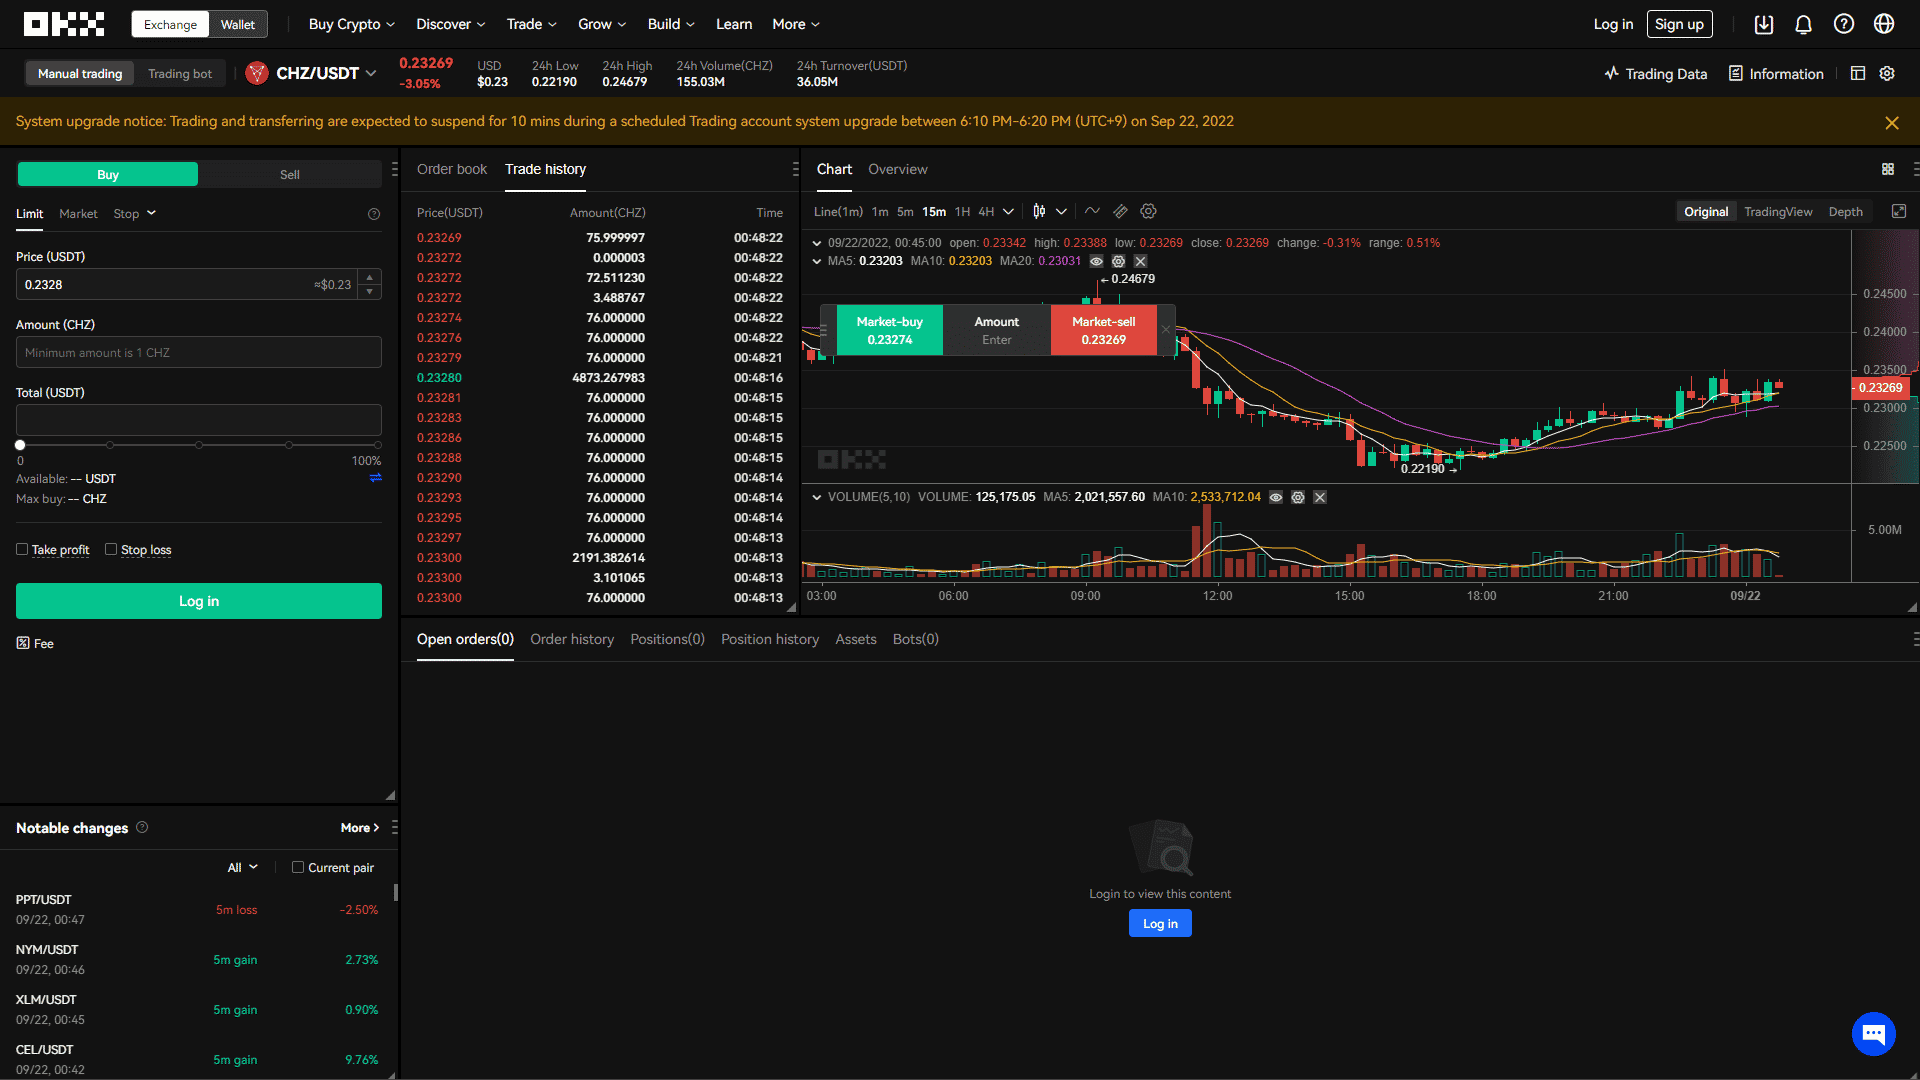This screenshot has width=1920, height=1080.
Task: Open the Position history tab
Action: (770, 639)
